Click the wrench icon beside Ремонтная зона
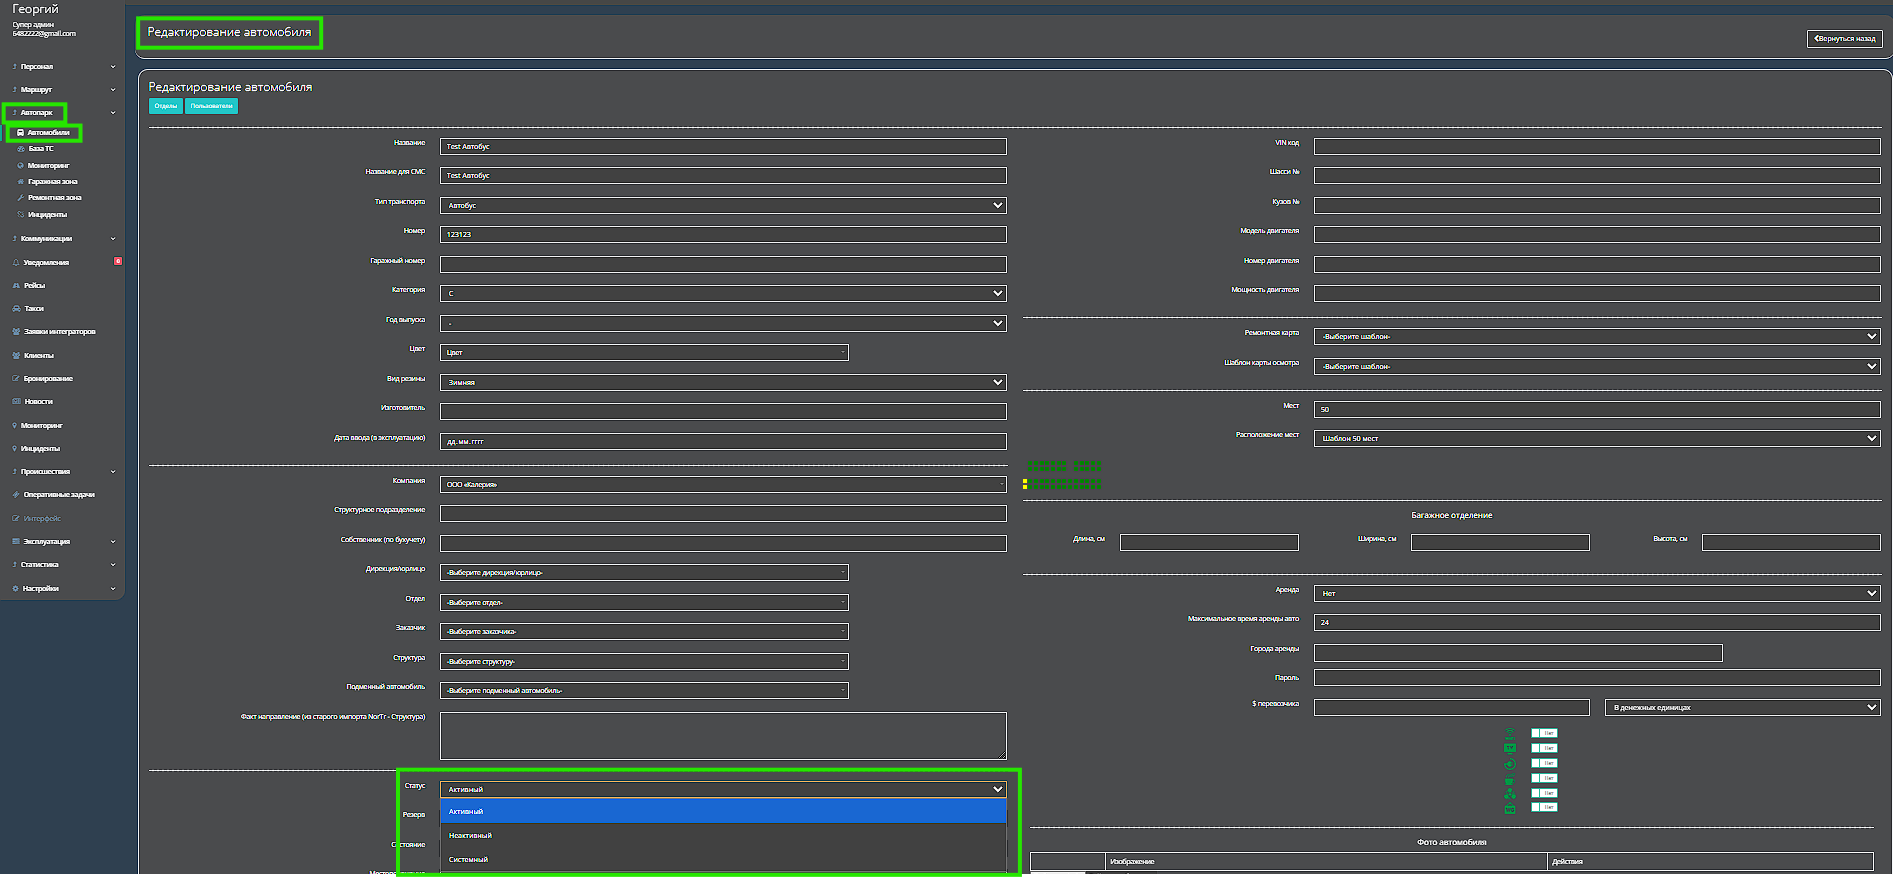Viewport: 1893px width, 877px height. coord(20,198)
